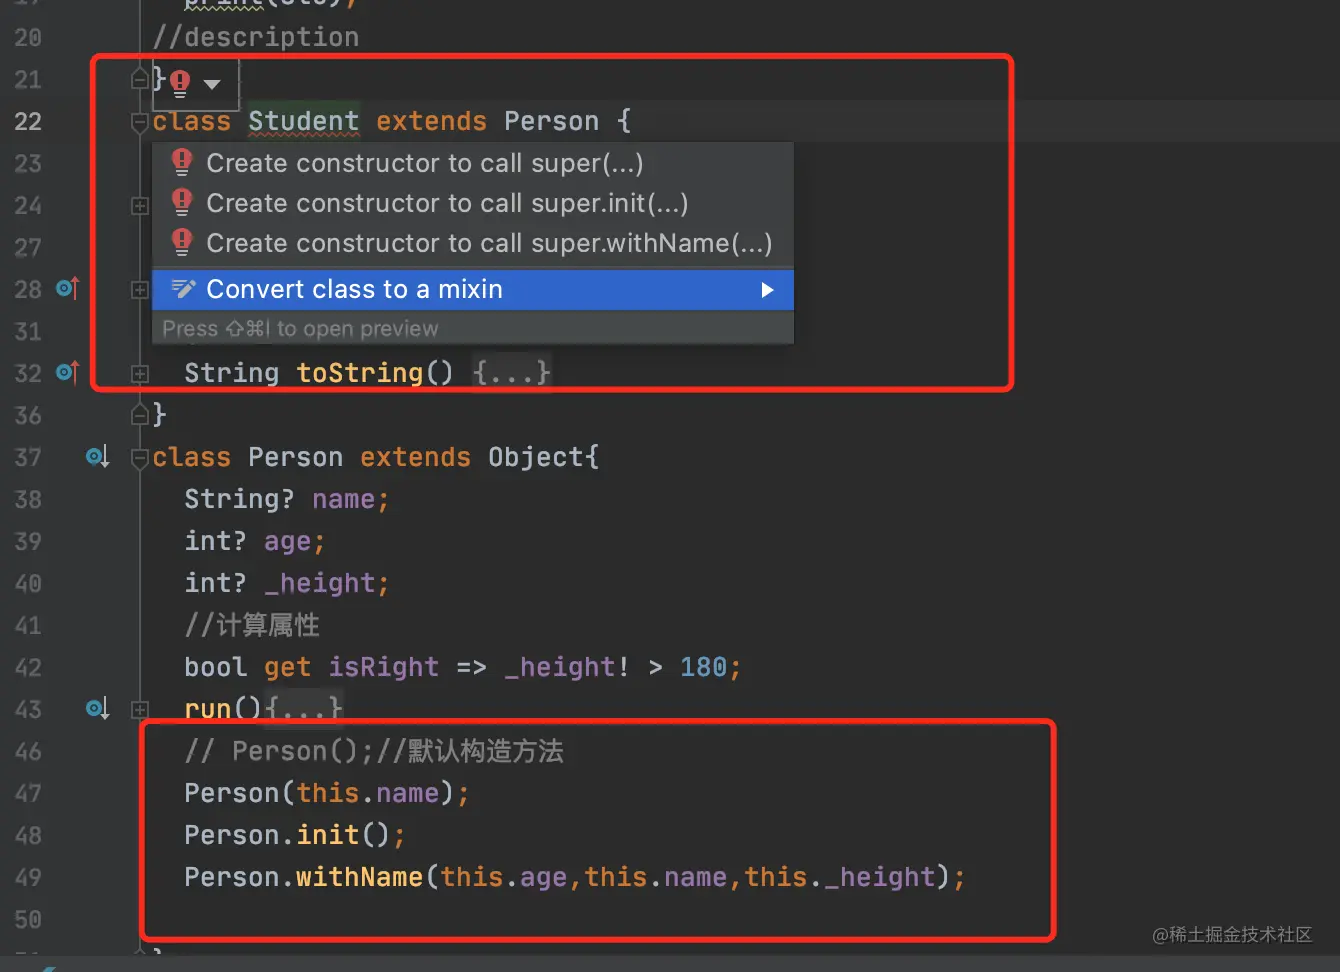Click the 'age' field on line 39
The image size is (1340, 972).
coord(288,541)
